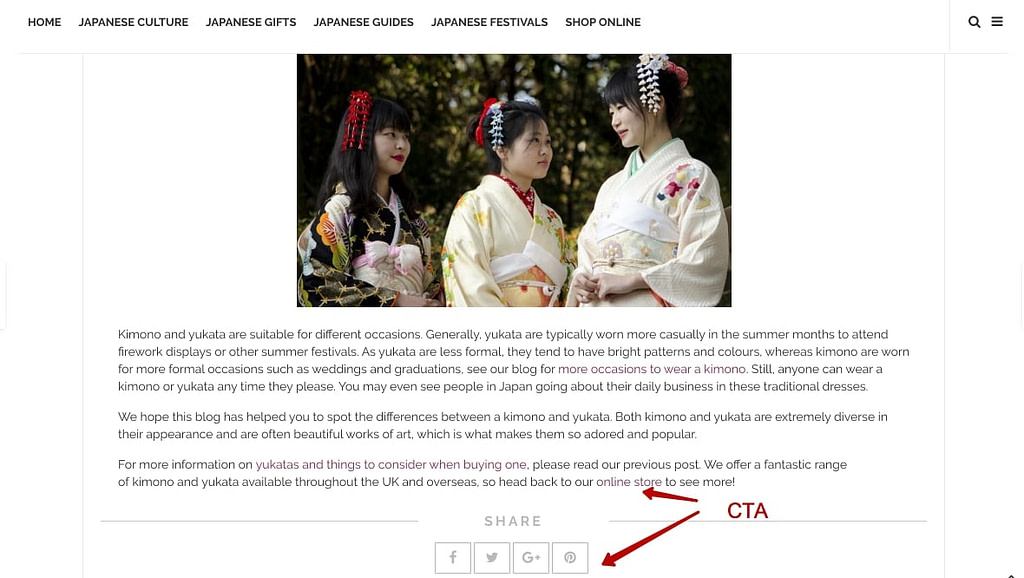Open the hamburger menu icon
1024x578 pixels.
tap(997, 22)
